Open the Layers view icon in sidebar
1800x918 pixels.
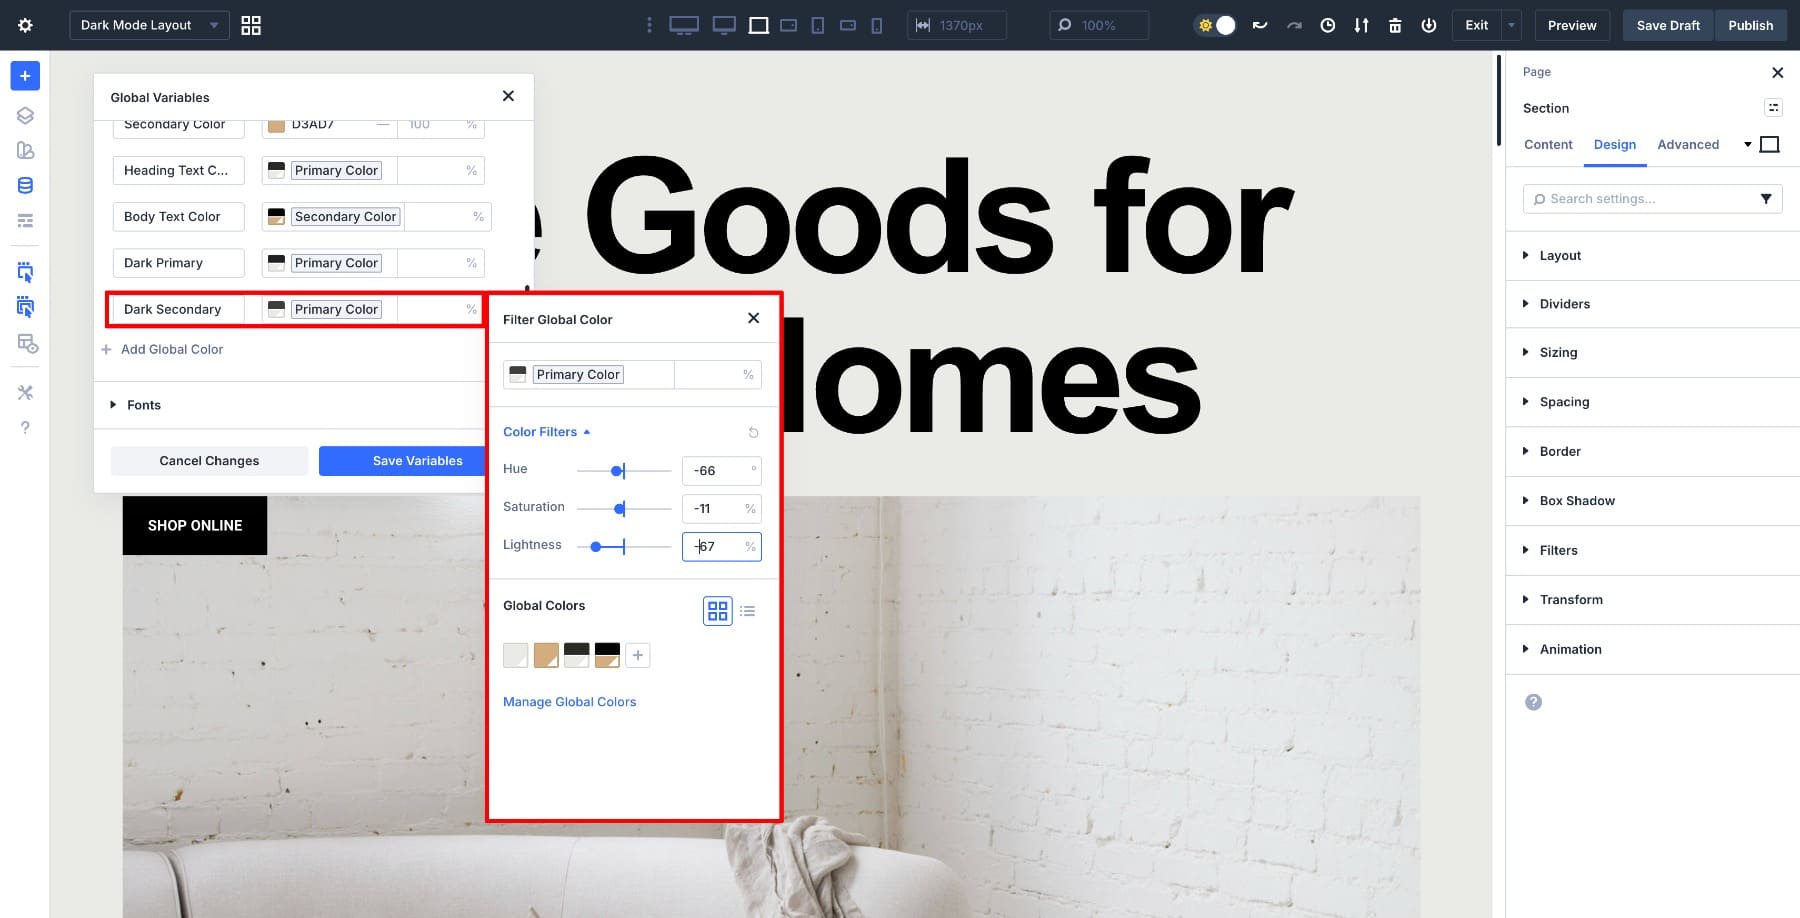click(x=25, y=115)
